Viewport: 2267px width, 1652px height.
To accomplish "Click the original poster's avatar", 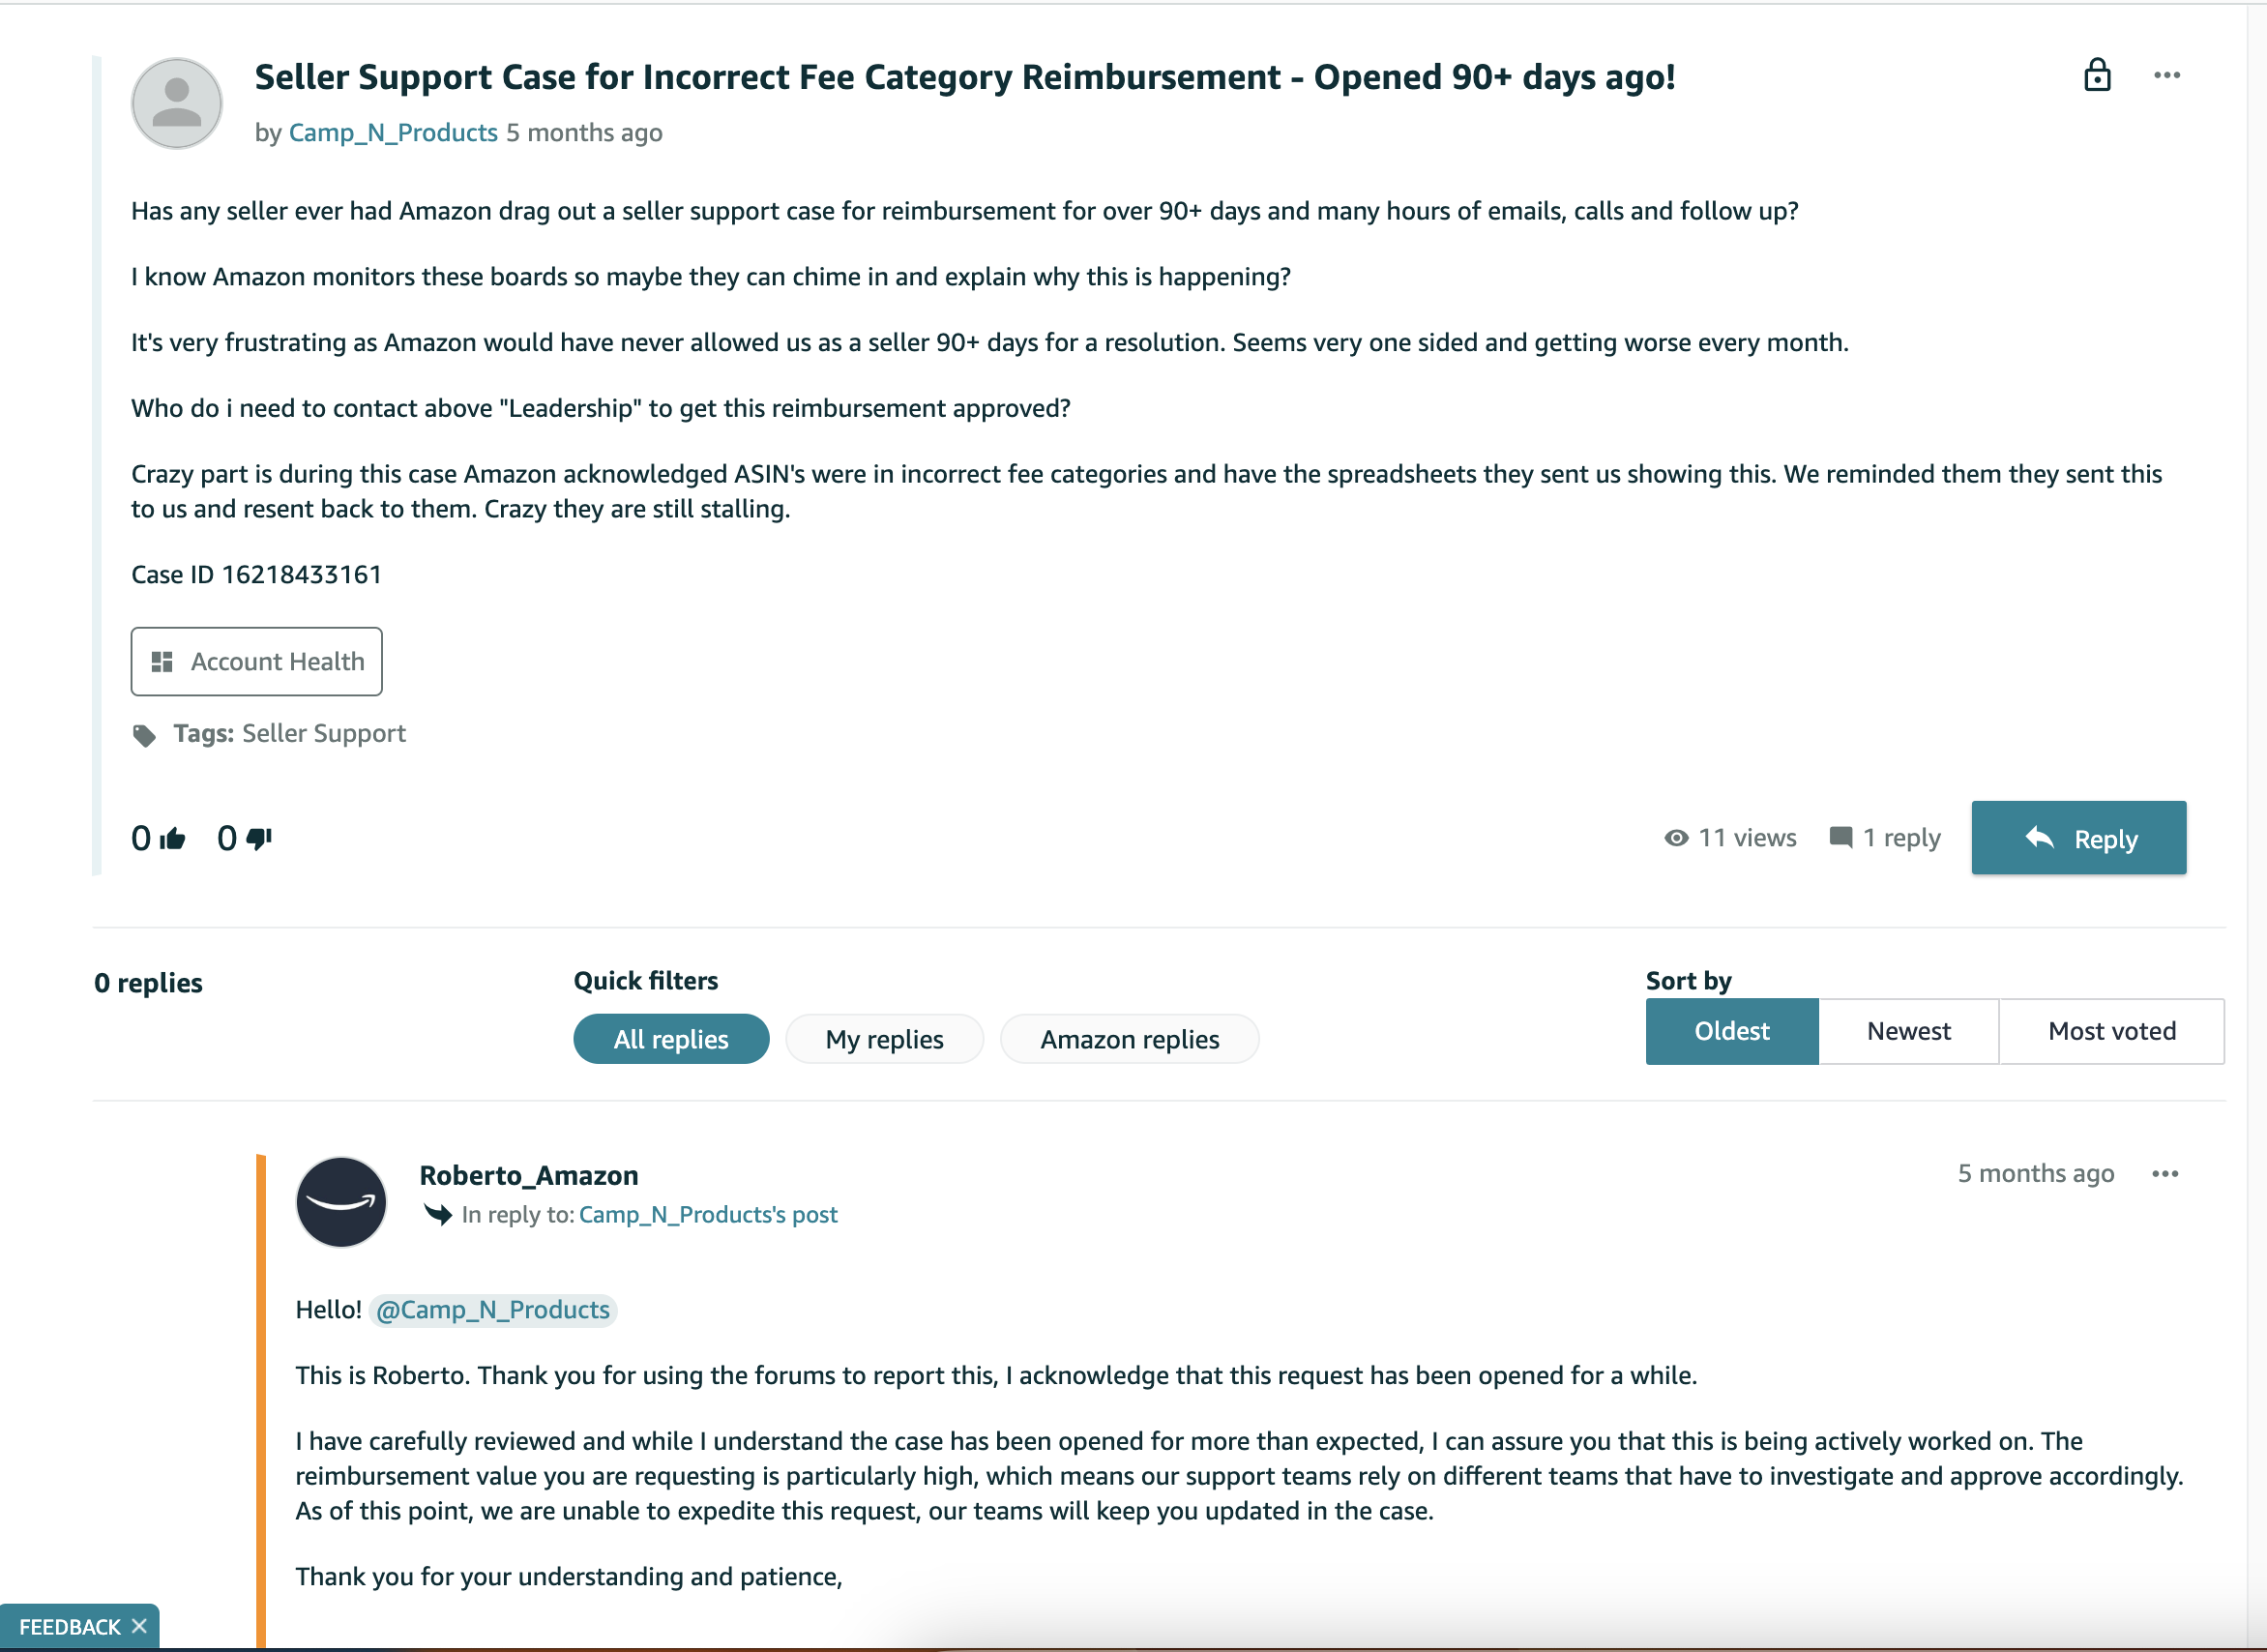I will pos(177,103).
